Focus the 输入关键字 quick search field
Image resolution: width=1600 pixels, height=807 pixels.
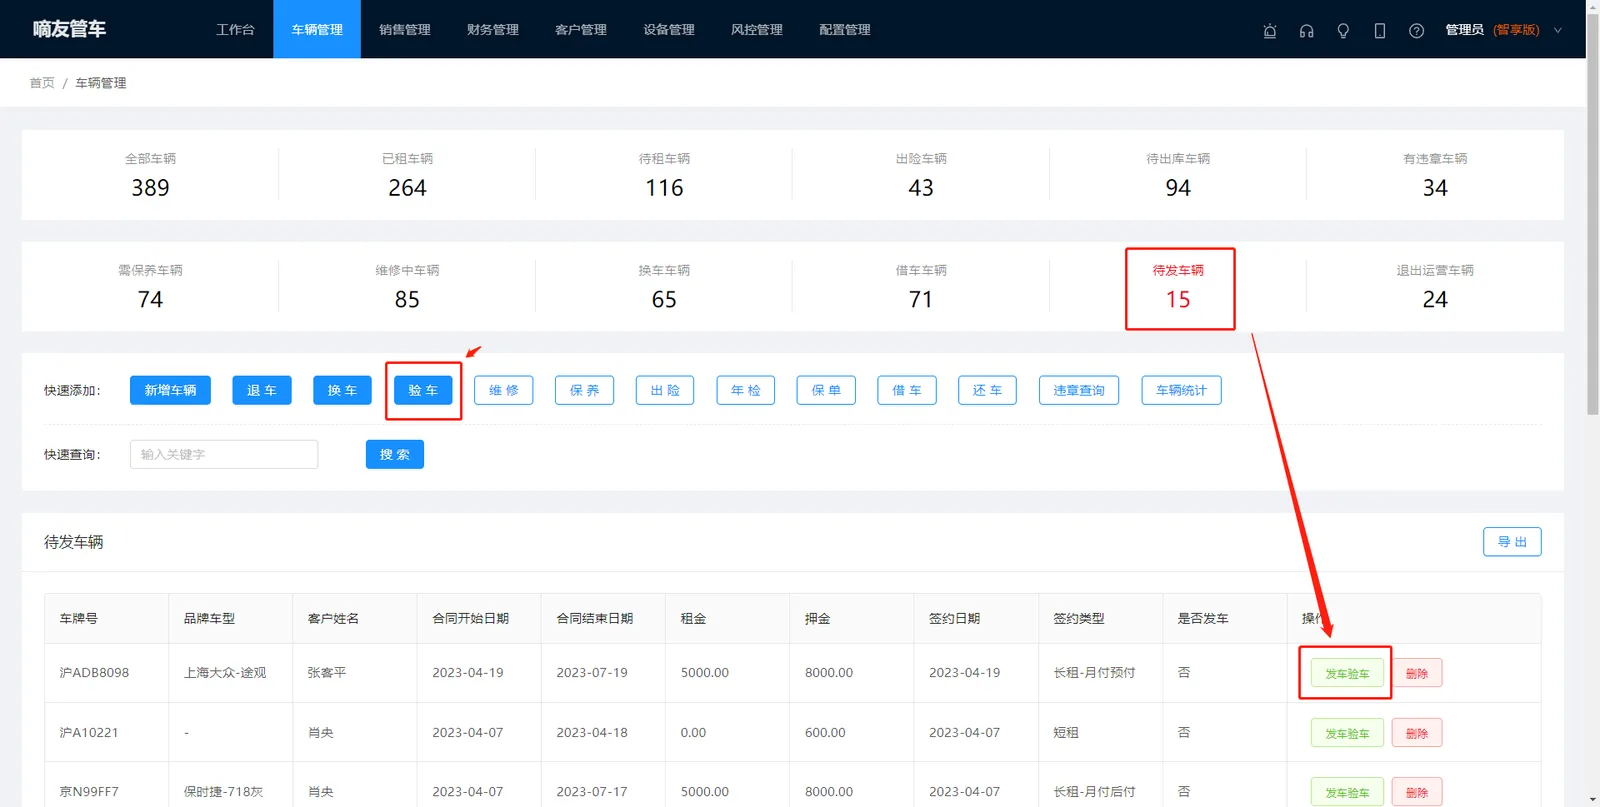pyautogui.click(x=224, y=454)
